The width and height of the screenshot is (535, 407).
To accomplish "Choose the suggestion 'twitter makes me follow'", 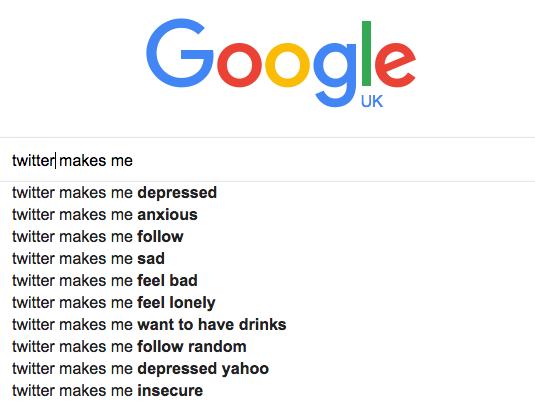I will 268,237.
